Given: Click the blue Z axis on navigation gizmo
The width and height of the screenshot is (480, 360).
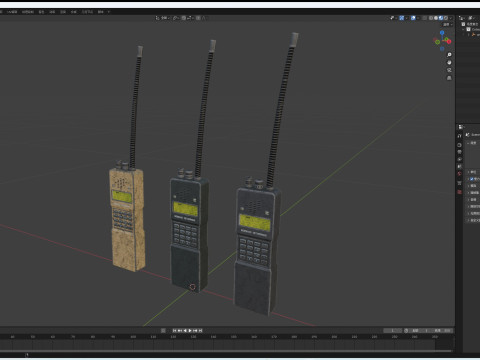Looking at the screenshot, I should point(442,33).
